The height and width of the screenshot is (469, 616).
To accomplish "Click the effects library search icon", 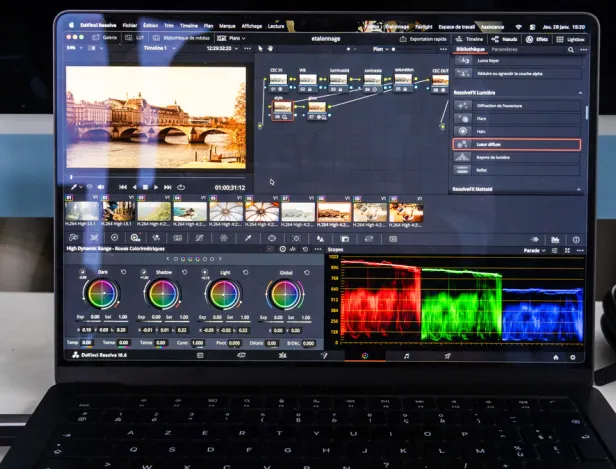I will click(570, 49).
